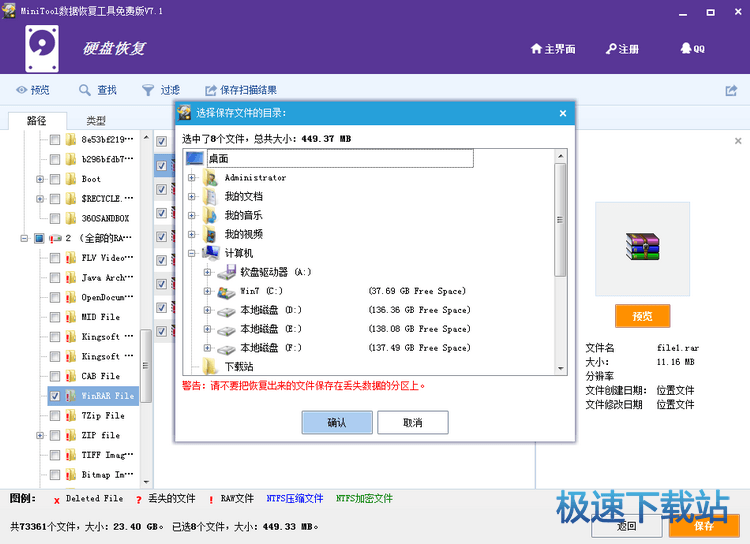Check the CAB File checkbox

[x=55, y=376]
